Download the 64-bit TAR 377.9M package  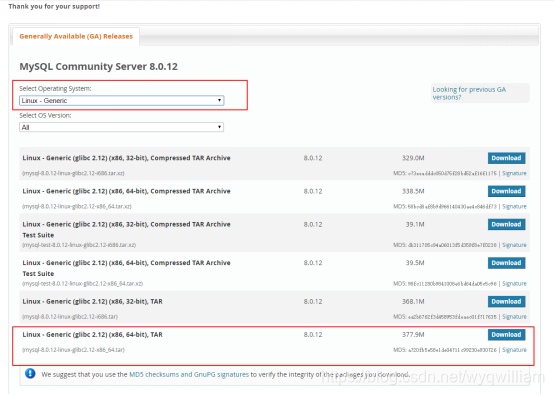[x=506, y=335]
